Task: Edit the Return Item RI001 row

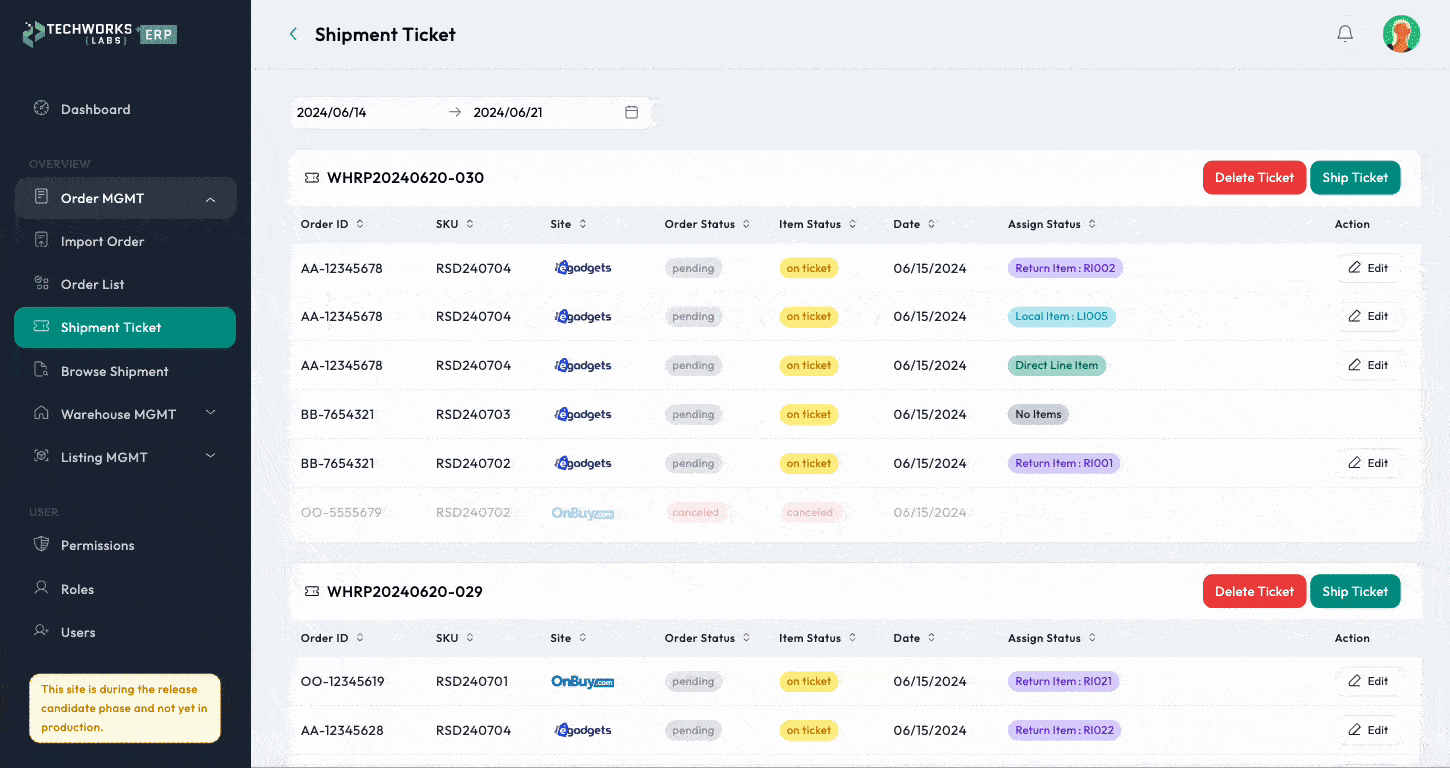Action: click(1368, 463)
